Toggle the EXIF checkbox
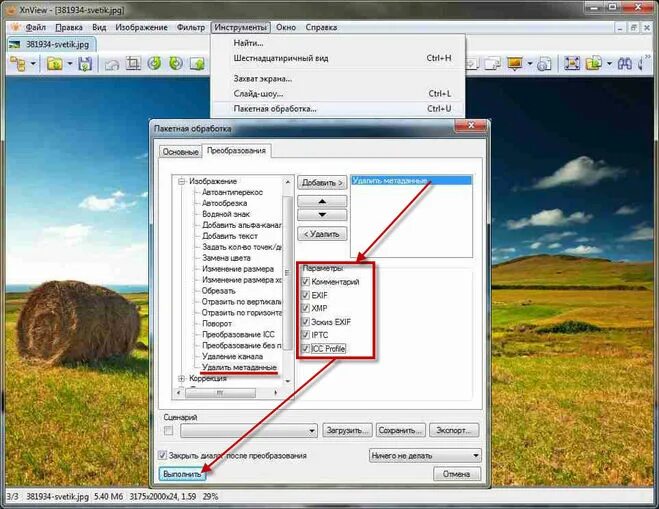Image resolution: width=659 pixels, height=509 pixels. pos(306,295)
